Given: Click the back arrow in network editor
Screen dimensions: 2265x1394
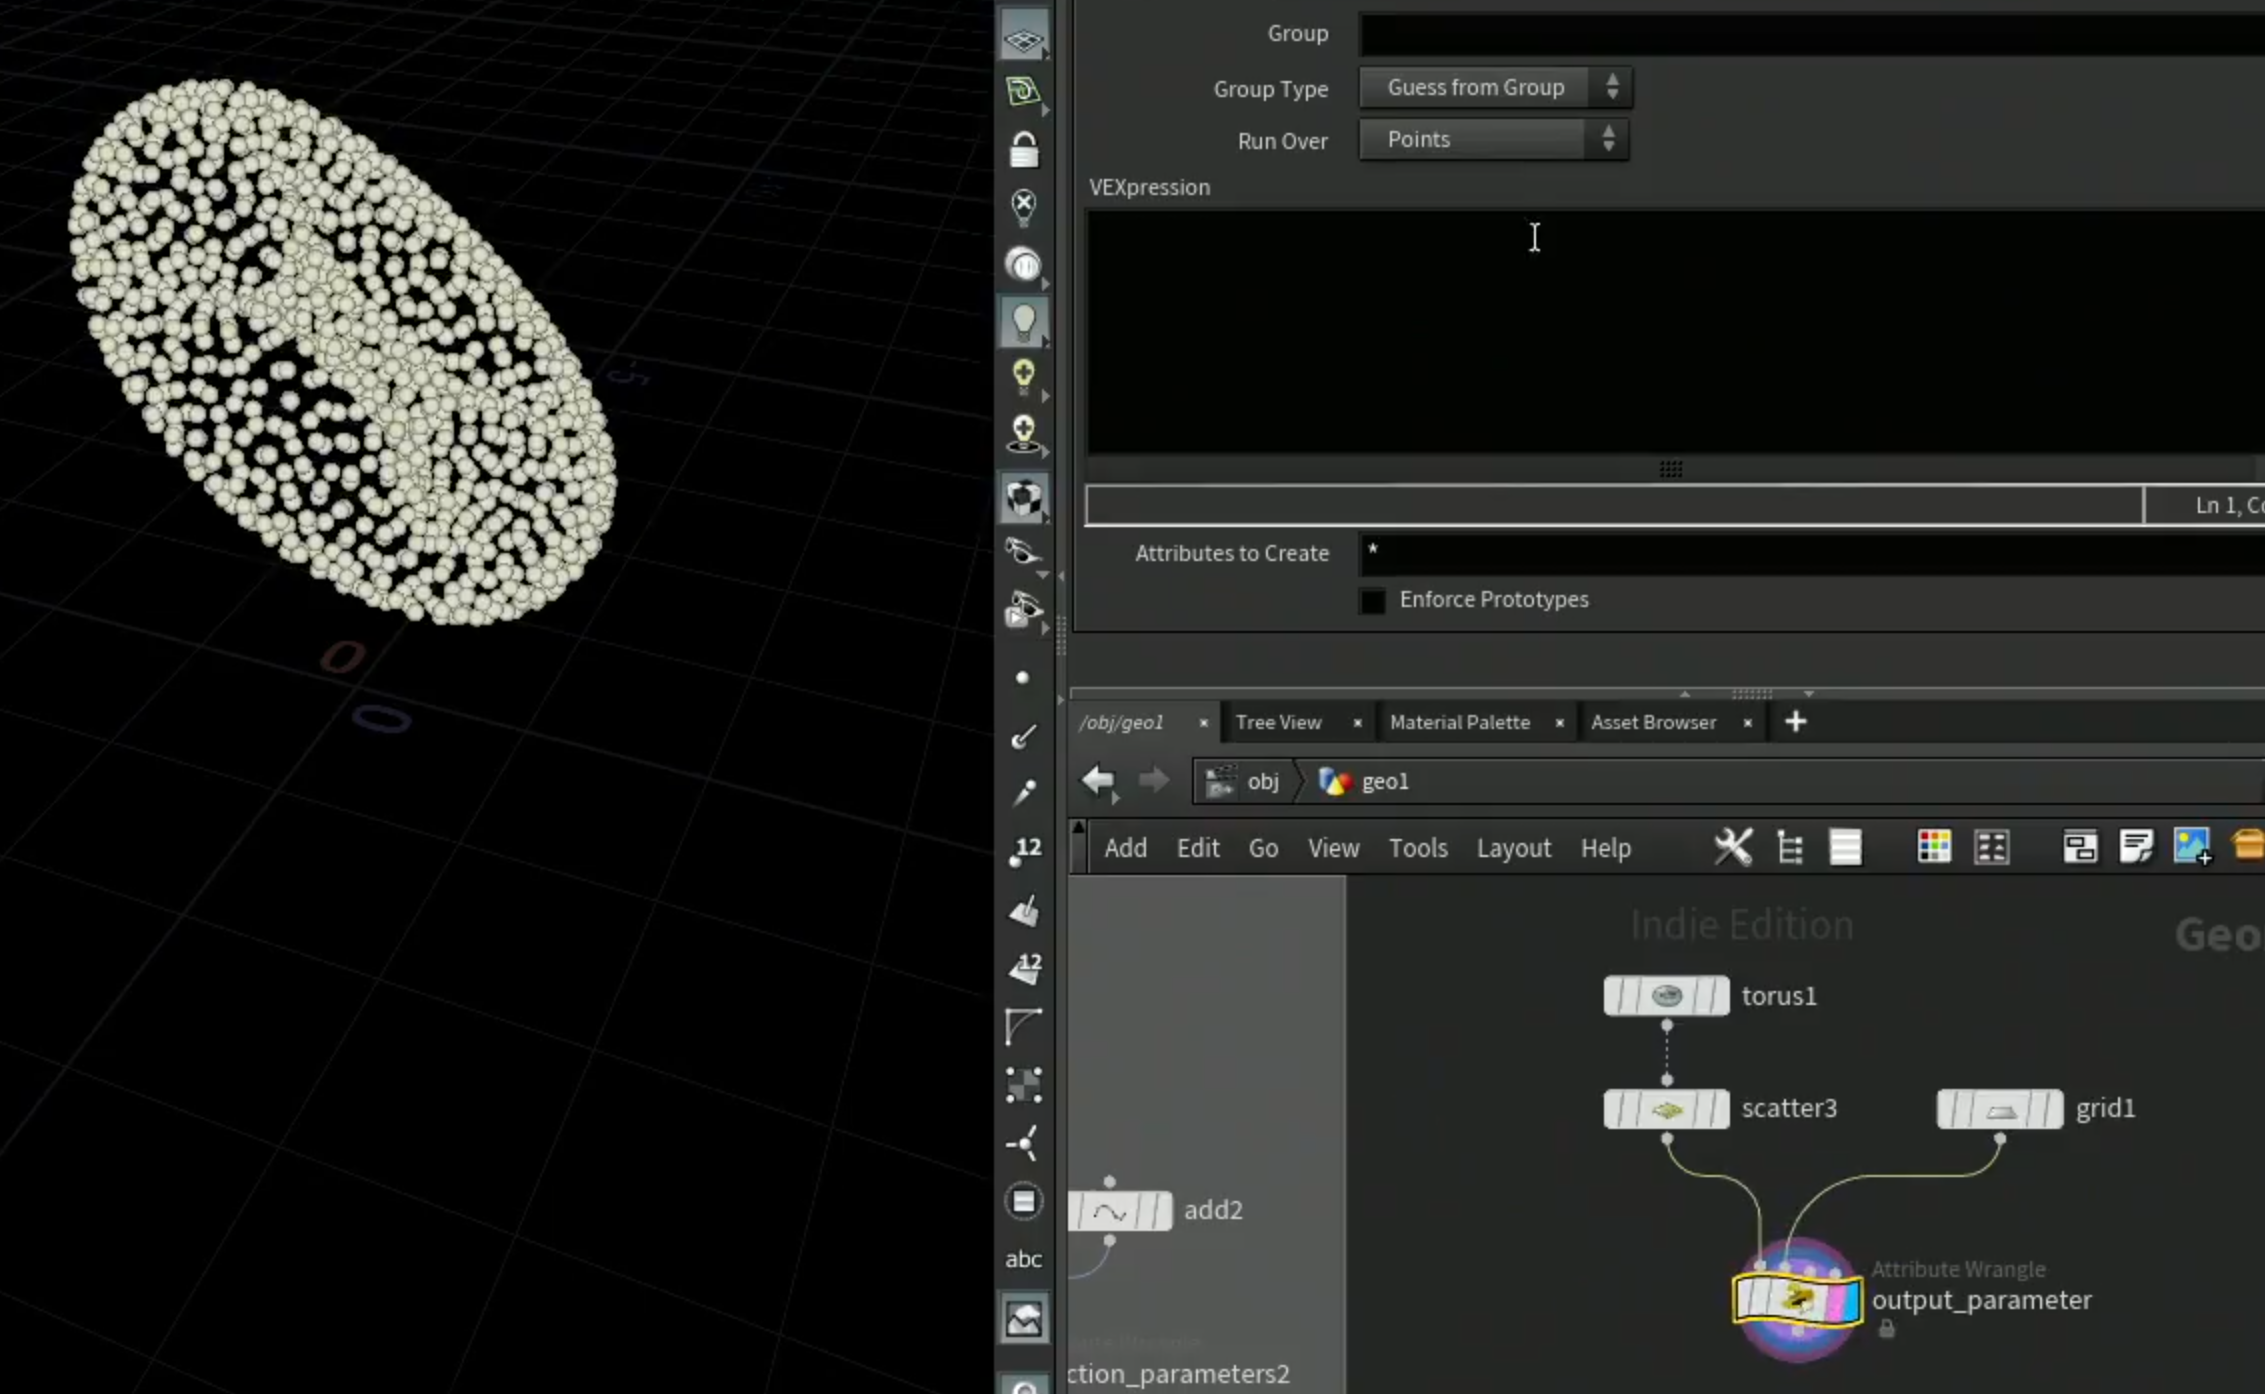Looking at the screenshot, I should pyautogui.click(x=1099, y=781).
